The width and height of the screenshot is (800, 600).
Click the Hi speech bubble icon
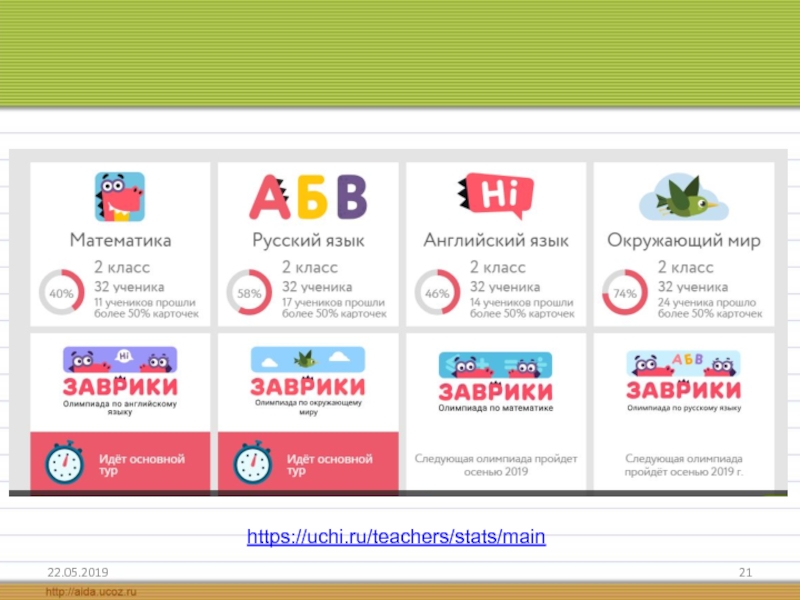coord(496,195)
